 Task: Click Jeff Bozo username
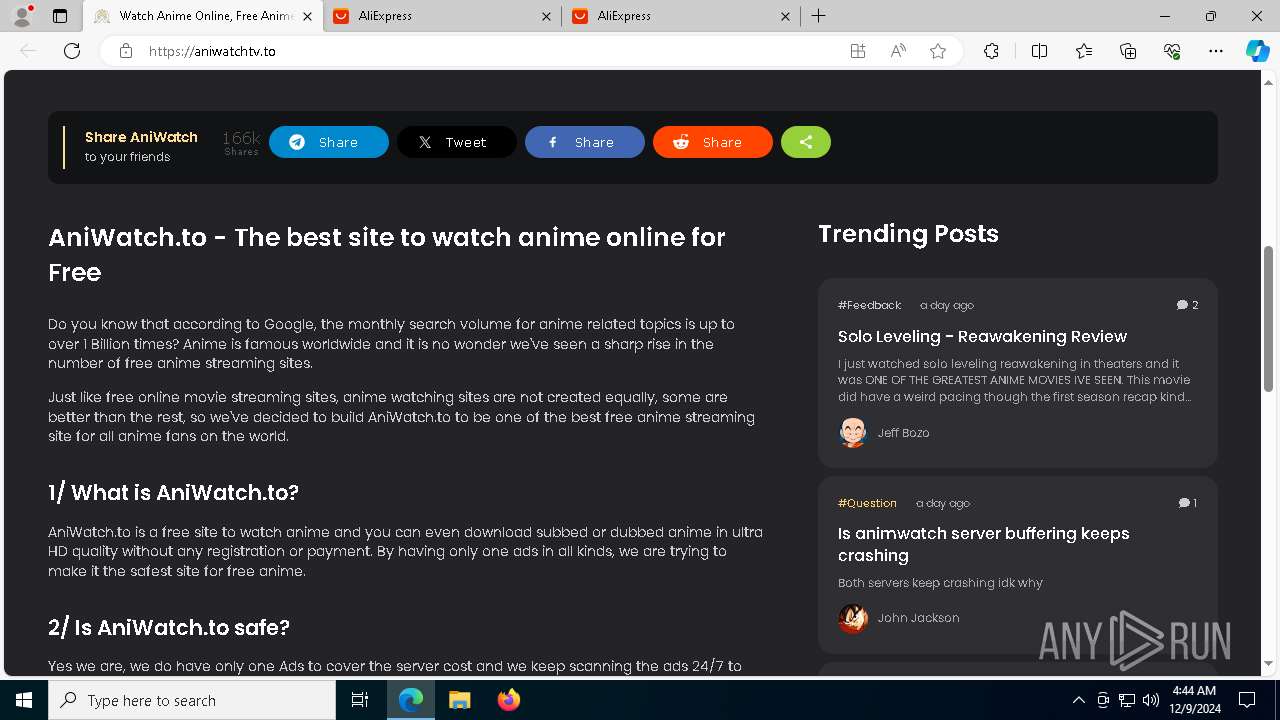pos(903,433)
